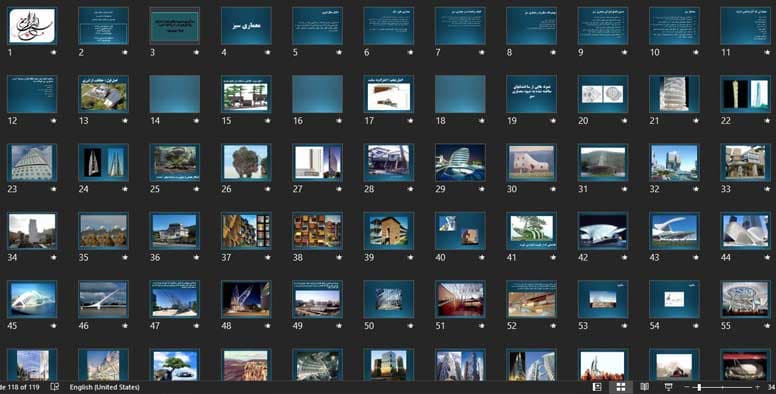This screenshot has height=394, width=776.
Task: Select slide 32 thumbnail
Action: click(x=674, y=162)
